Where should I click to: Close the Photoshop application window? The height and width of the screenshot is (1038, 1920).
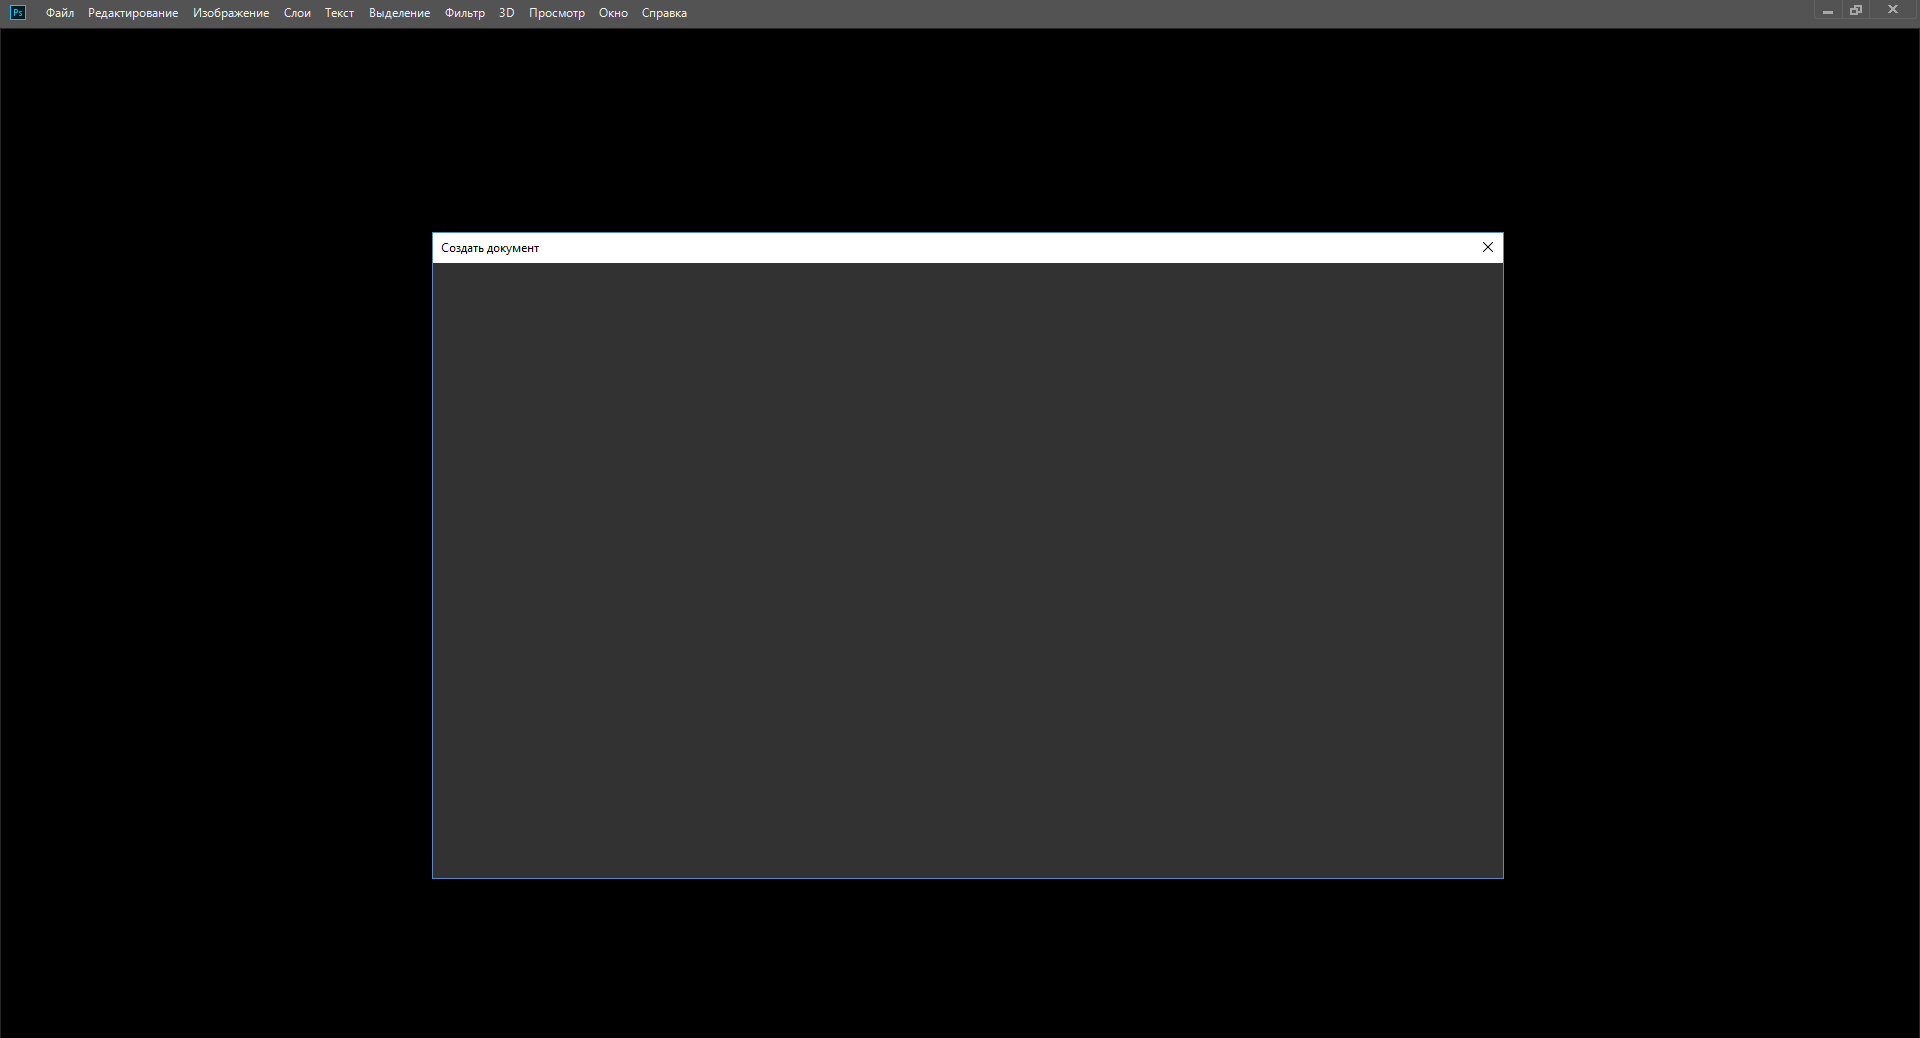click(x=1892, y=10)
